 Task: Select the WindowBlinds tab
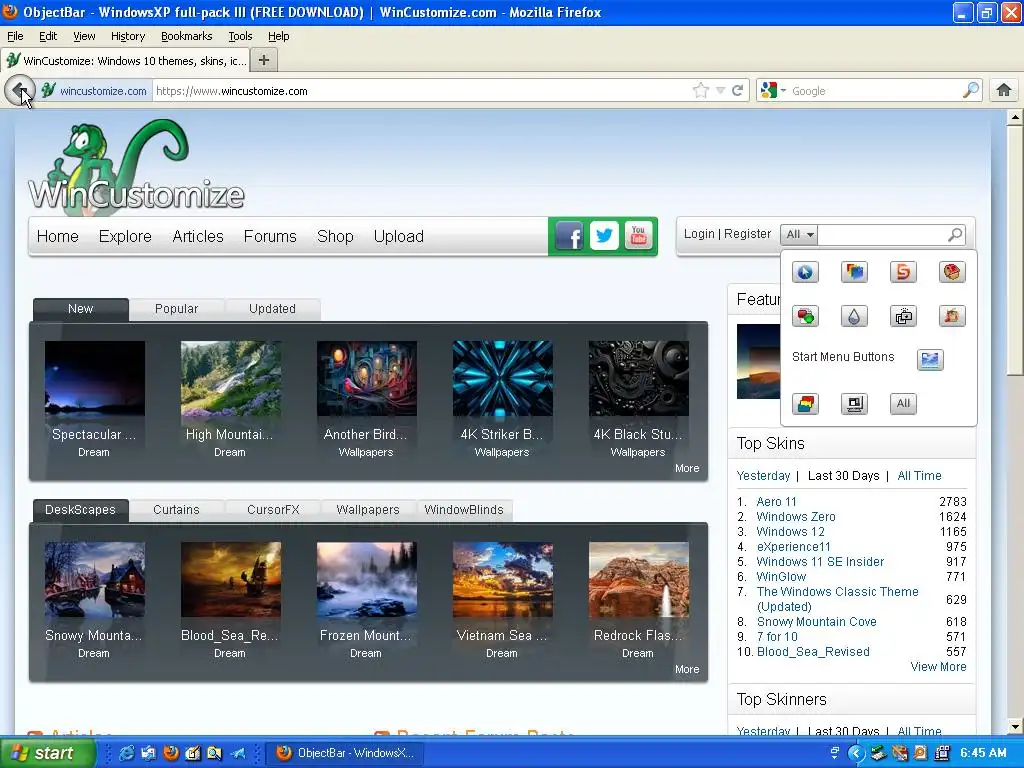tap(464, 509)
